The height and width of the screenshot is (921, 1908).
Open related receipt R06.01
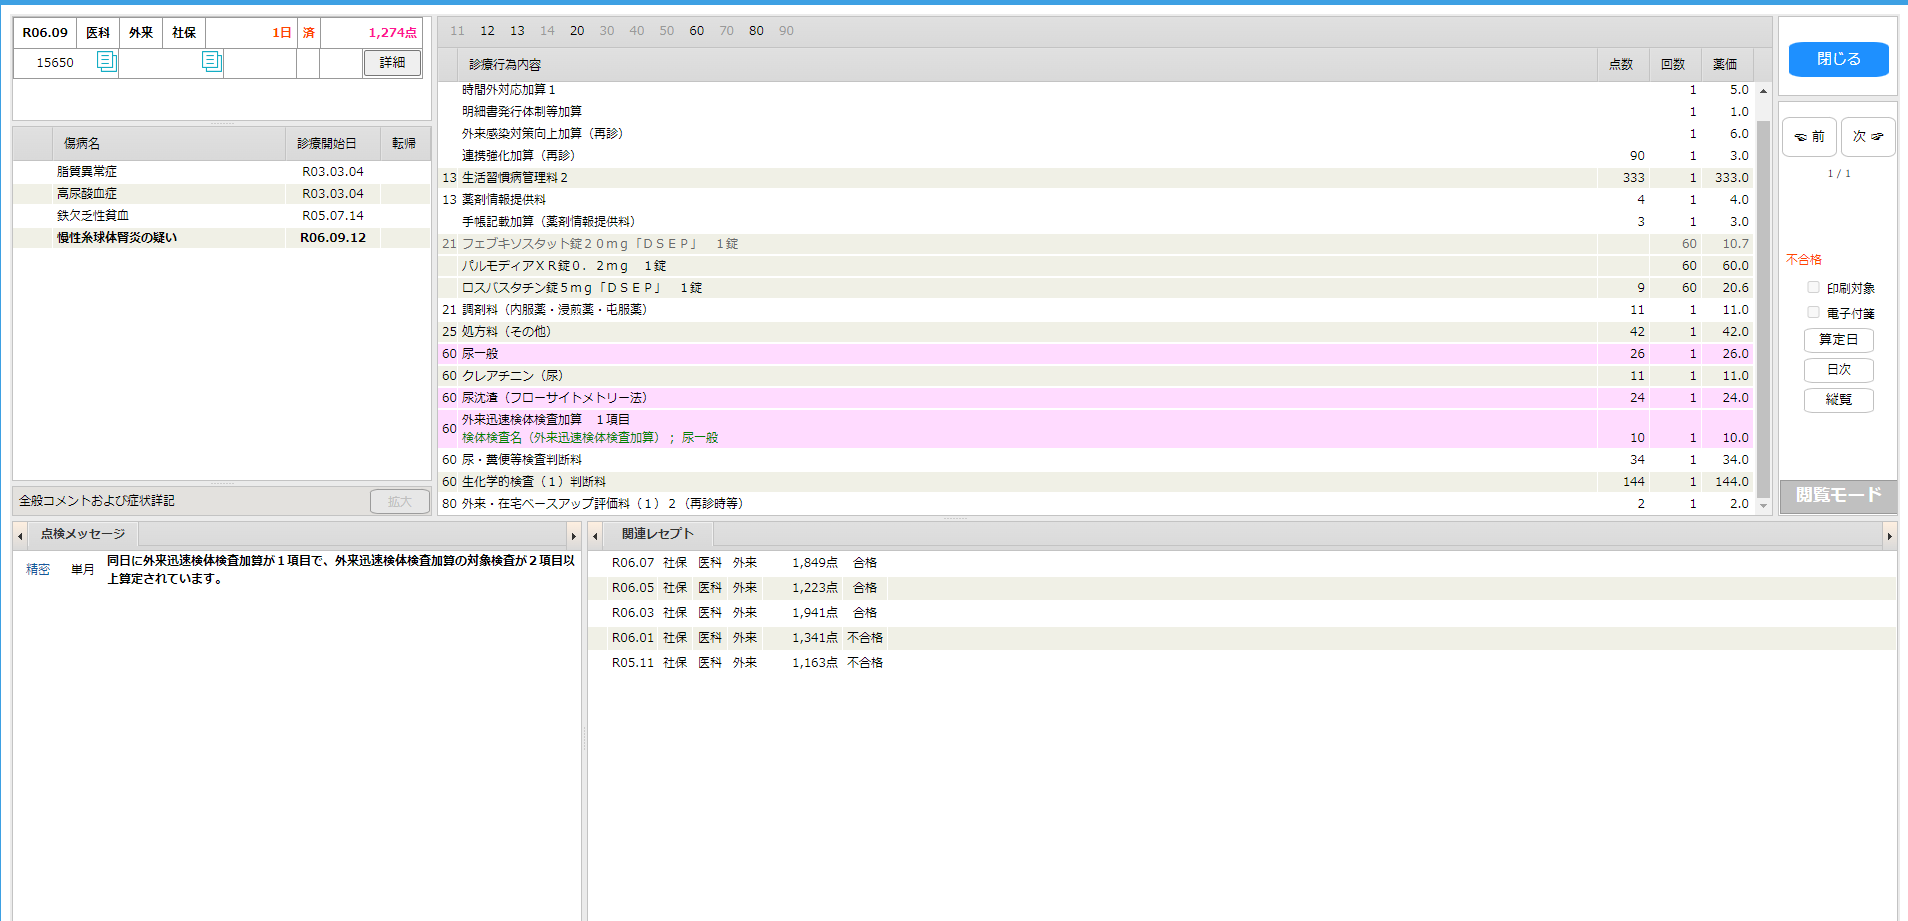pos(1242,638)
